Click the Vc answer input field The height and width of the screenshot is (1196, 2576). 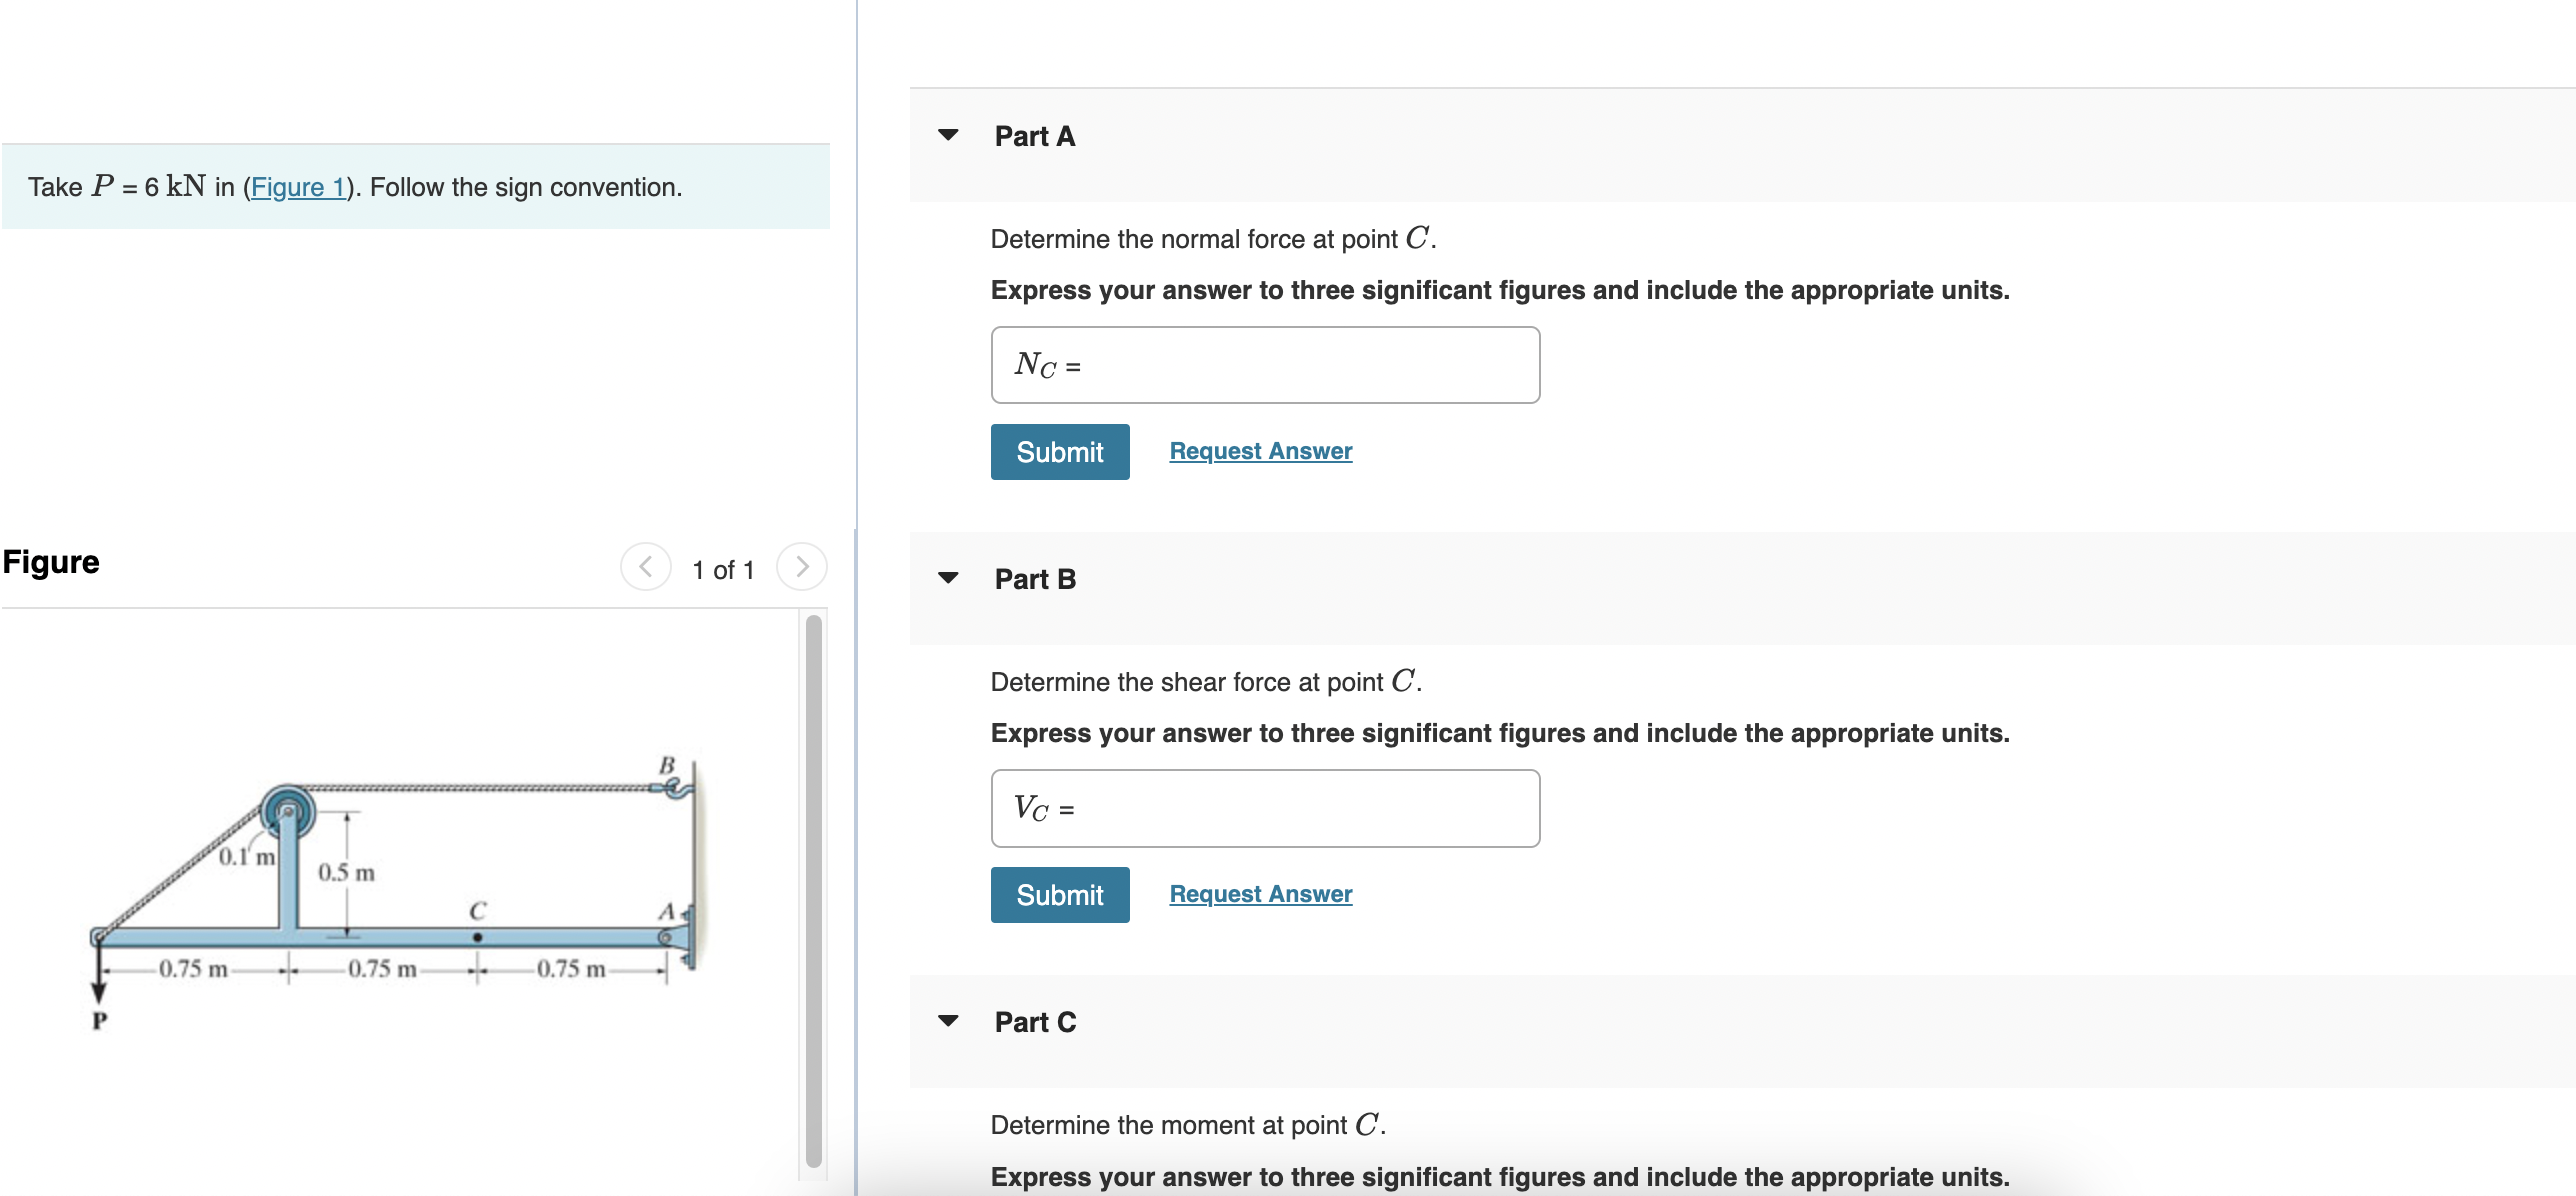(1300, 808)
